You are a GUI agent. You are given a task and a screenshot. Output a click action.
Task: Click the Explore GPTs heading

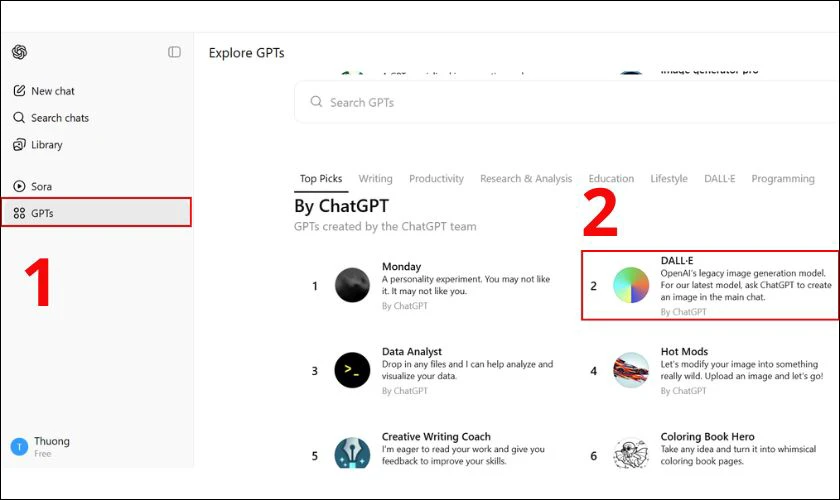coord(246,53)
